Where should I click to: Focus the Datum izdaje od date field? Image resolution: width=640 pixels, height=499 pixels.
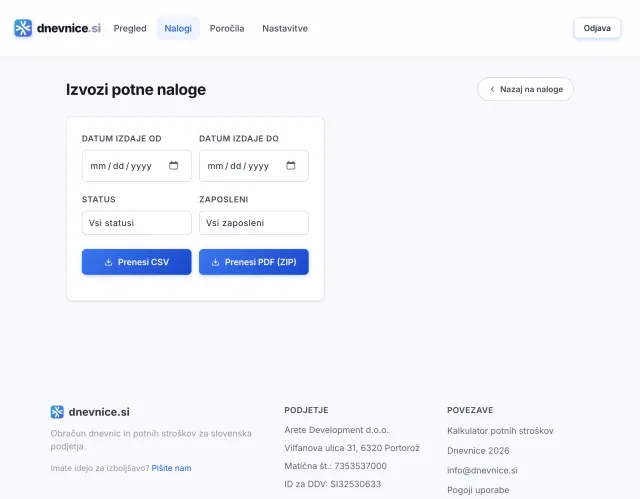(x=122, y=166)
